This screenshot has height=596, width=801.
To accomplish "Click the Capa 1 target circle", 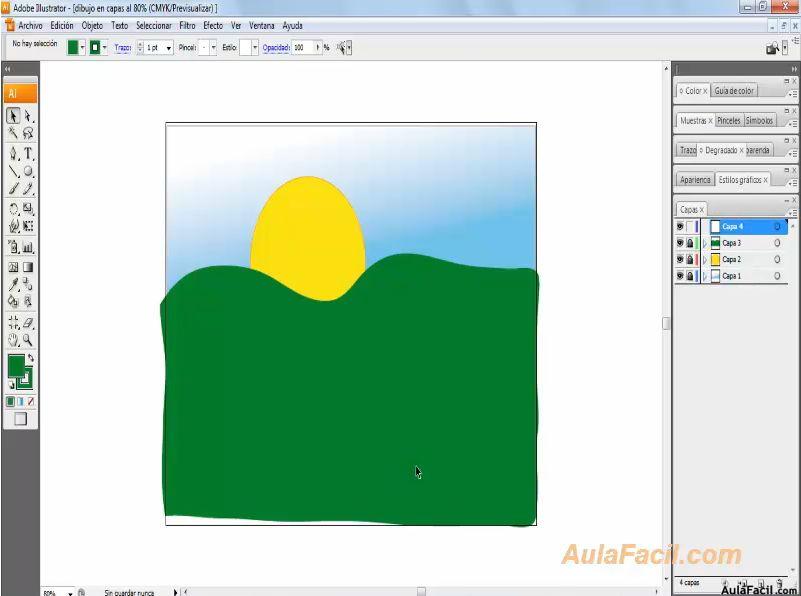I will pos(777,276).
